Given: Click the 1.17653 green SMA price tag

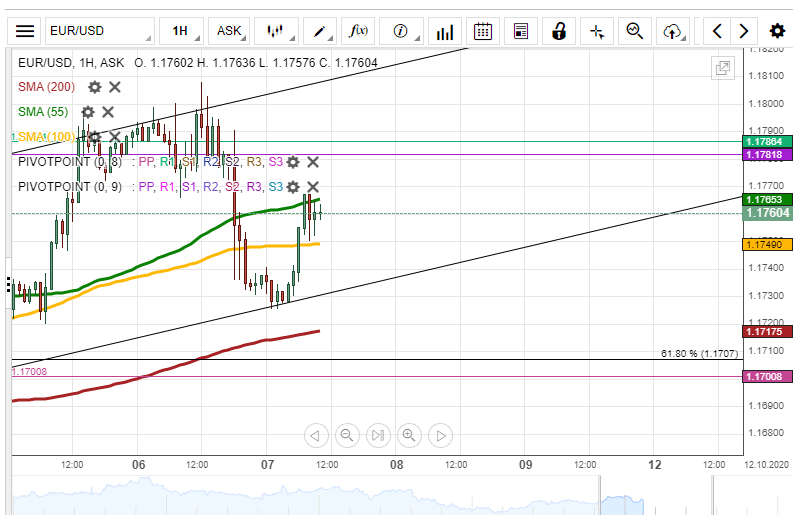Looking at the screenshot, I should (x=767, y=200).
